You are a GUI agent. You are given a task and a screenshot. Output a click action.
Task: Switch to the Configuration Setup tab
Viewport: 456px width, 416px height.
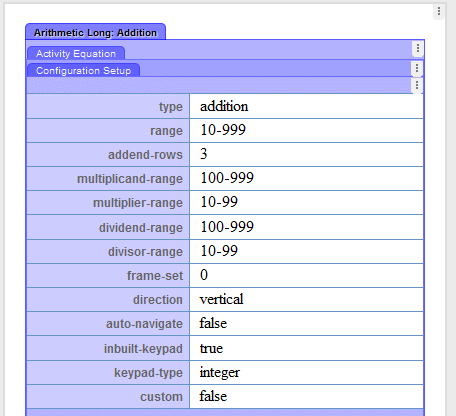click(83, 70)
